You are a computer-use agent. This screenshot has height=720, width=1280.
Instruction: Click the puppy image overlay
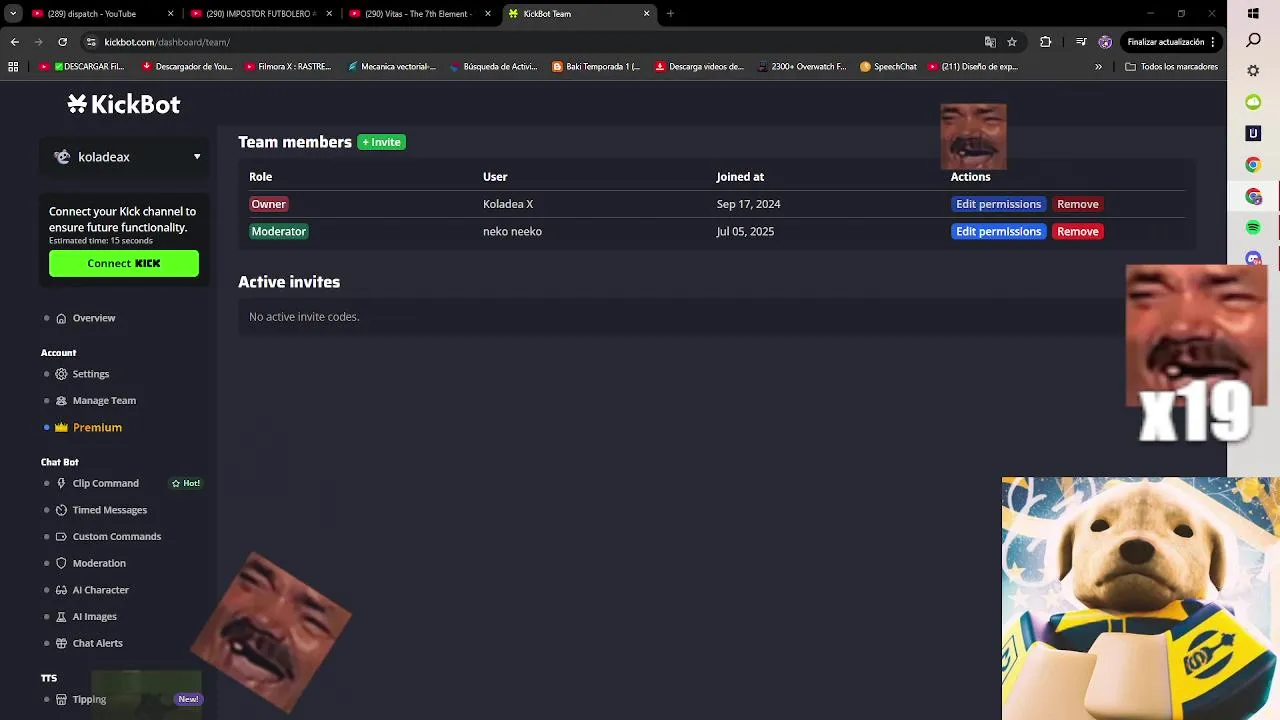(x=1140, y=598)
